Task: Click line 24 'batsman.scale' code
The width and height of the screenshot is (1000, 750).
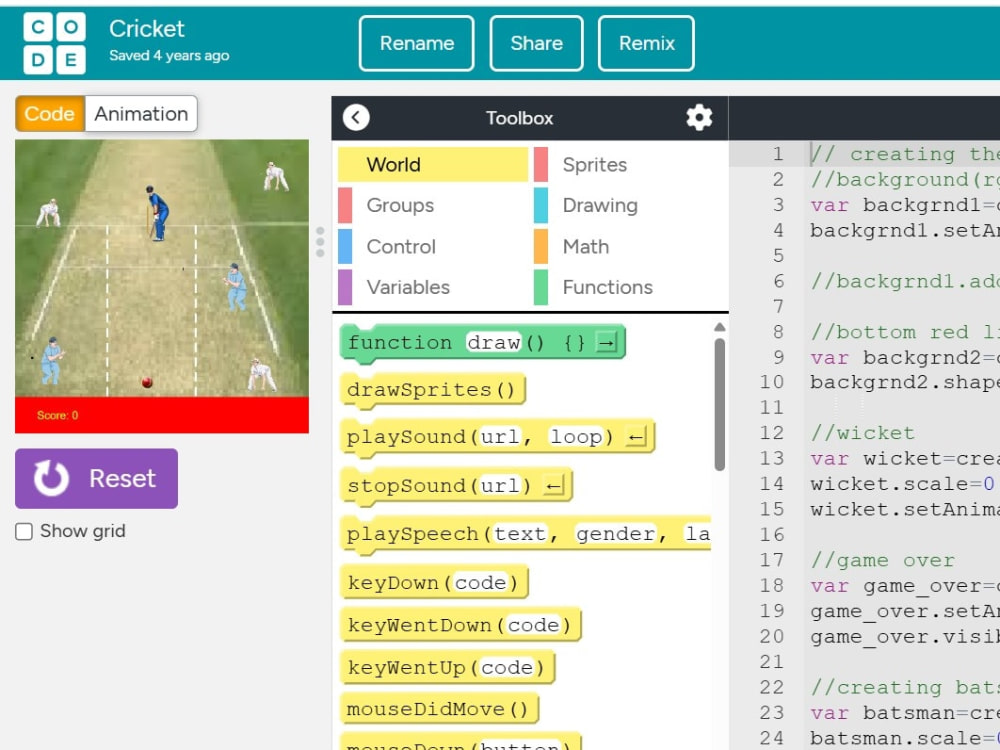Action: [905, 739]
